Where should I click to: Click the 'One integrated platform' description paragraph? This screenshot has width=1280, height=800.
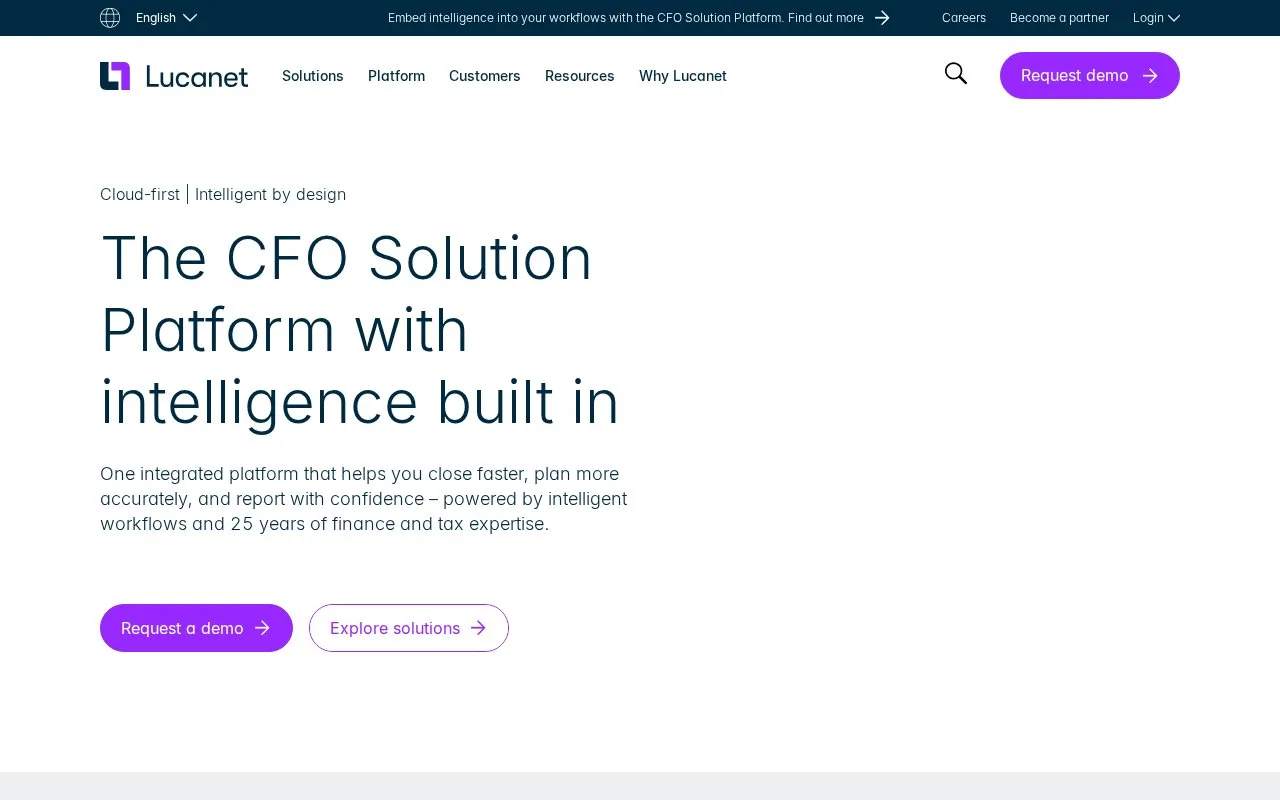tap(364, 499)
